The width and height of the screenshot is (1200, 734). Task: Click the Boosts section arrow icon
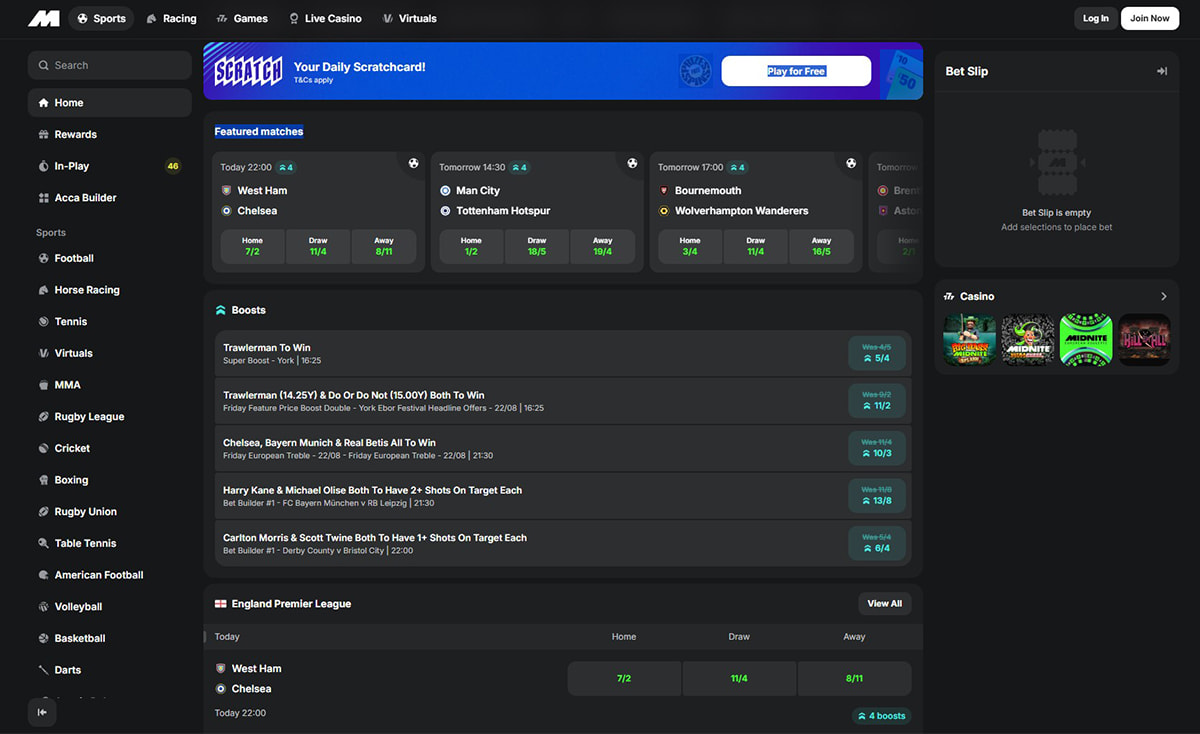point(221,310)
